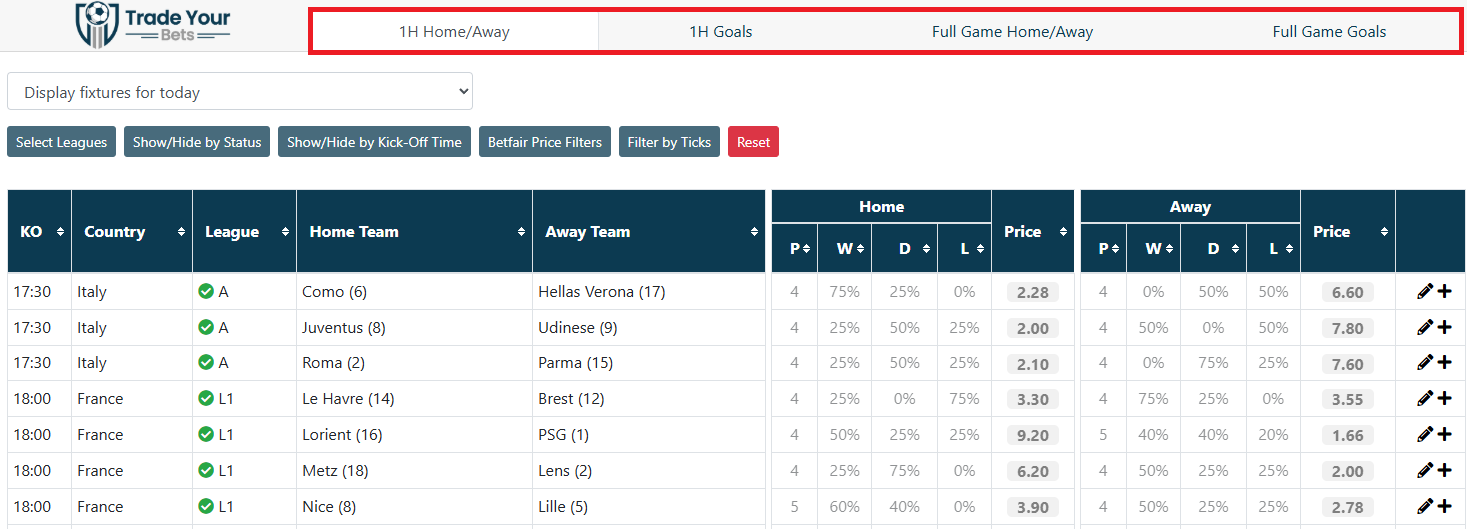Click the plus icon for Juventus row
Image resolution: width=1467 pixels, height=529 pixels.
click(1444, 327)
